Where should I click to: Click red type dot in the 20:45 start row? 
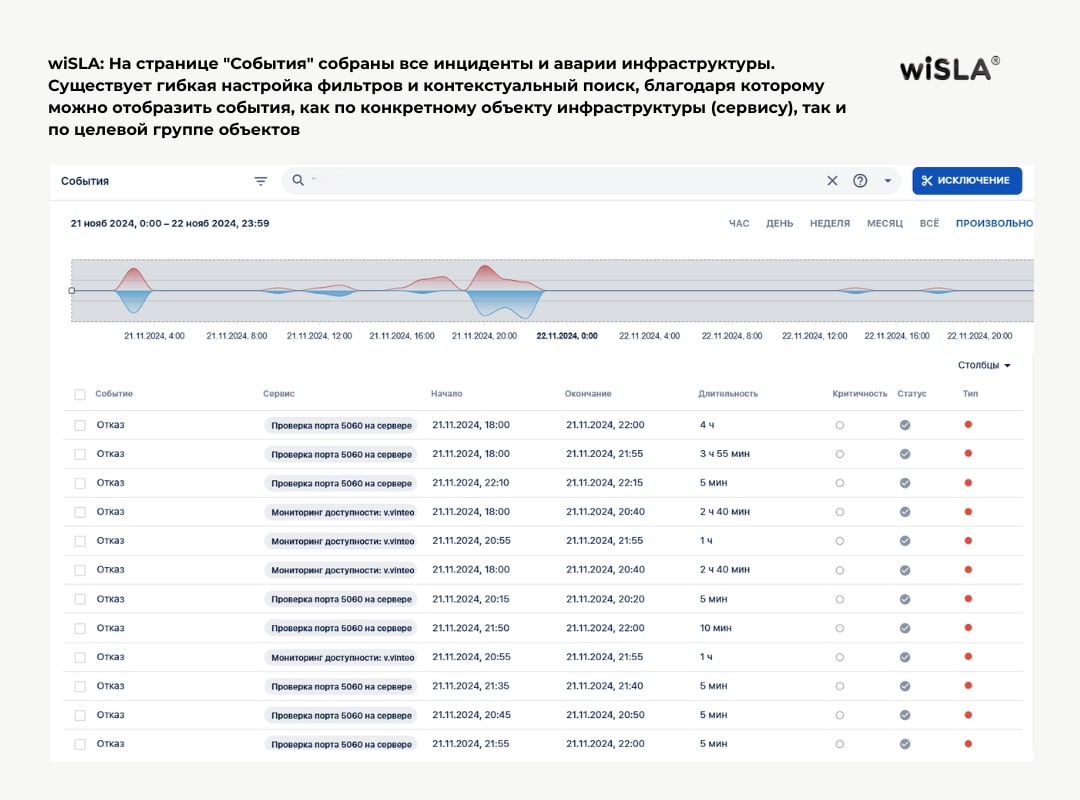pos(968,715)
